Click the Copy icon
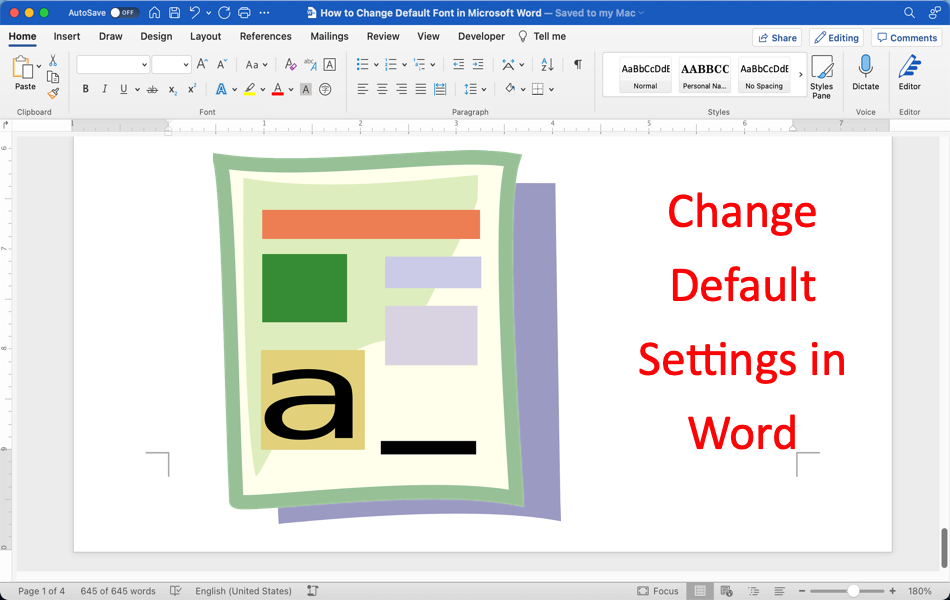The image size is (950, 600). click(x=53, y=77)
